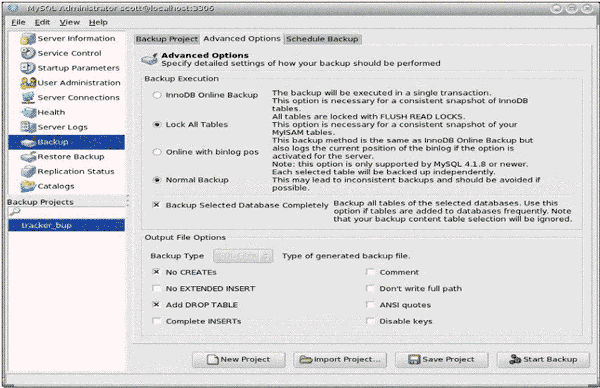The height and width of the screenshot is (388, 600).
Task: Select Lock All Tables radio button
Action: [157, 124]
